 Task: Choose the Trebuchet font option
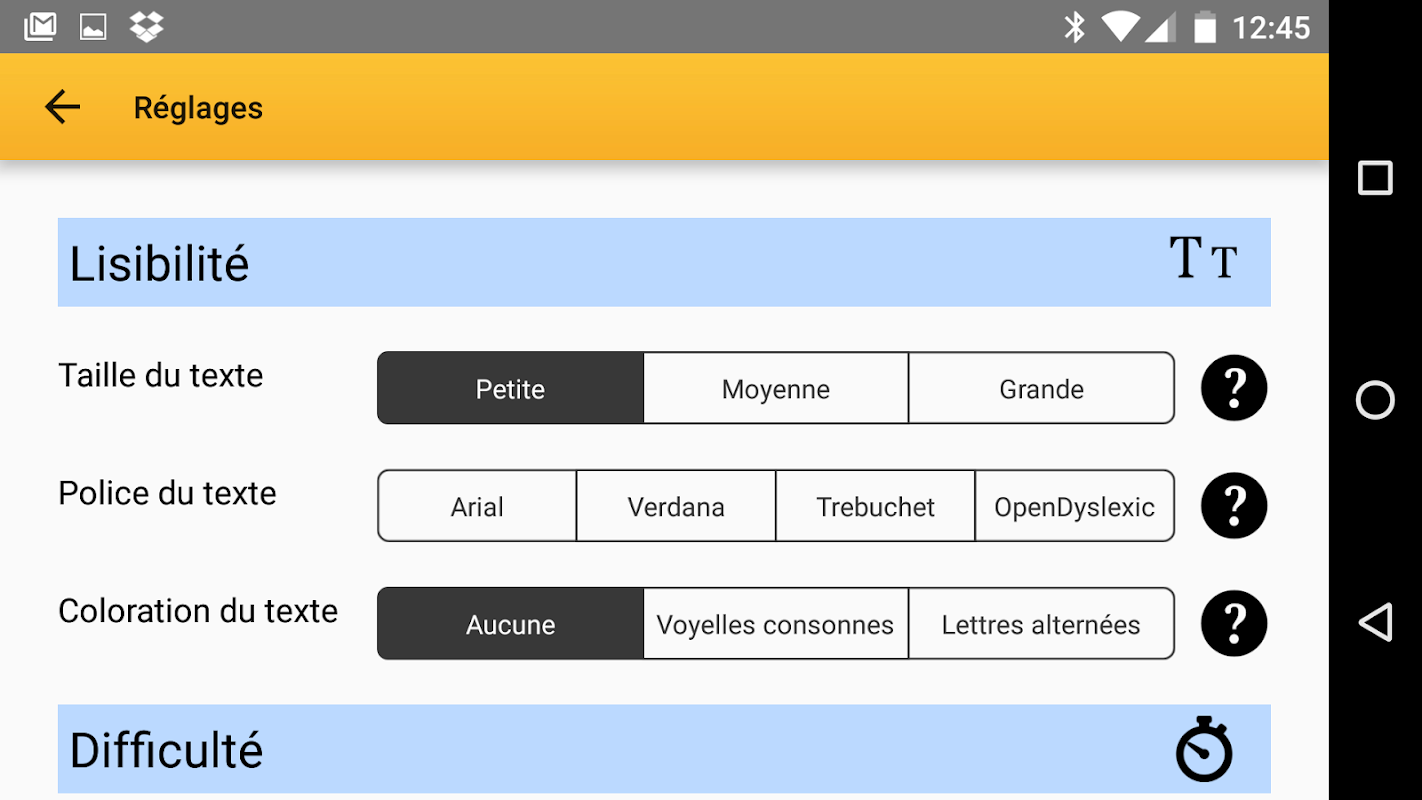point(875,506)
